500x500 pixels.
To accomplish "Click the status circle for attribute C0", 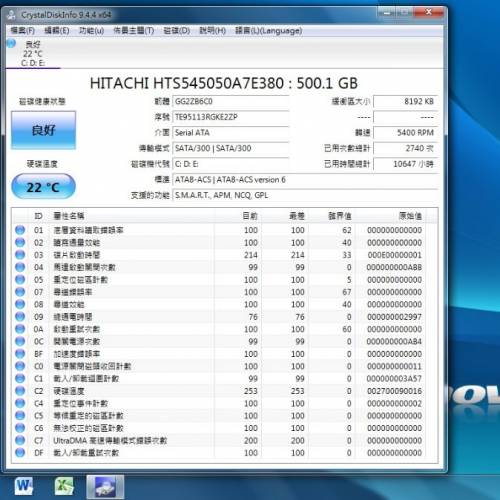I will point(20,366).
